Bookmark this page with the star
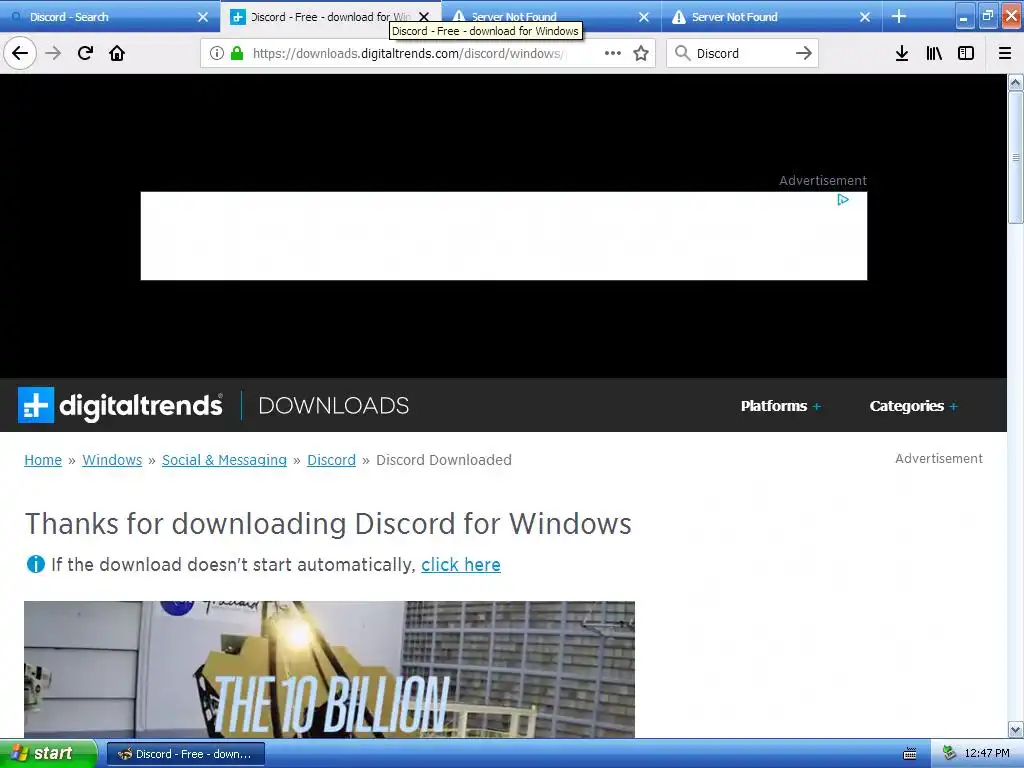Image resolution: width=1024 pixels, height=768 pixels. 641,53
